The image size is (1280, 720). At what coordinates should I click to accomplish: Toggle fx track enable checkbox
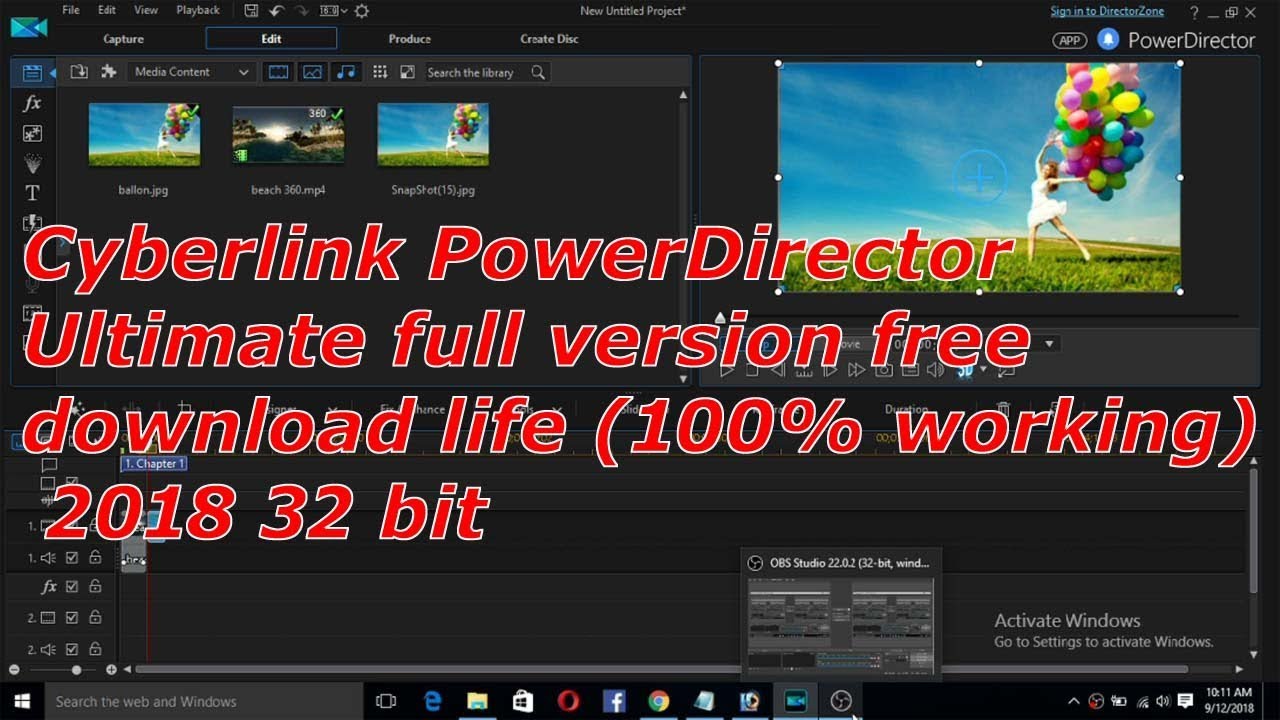[x=72, y=587]
